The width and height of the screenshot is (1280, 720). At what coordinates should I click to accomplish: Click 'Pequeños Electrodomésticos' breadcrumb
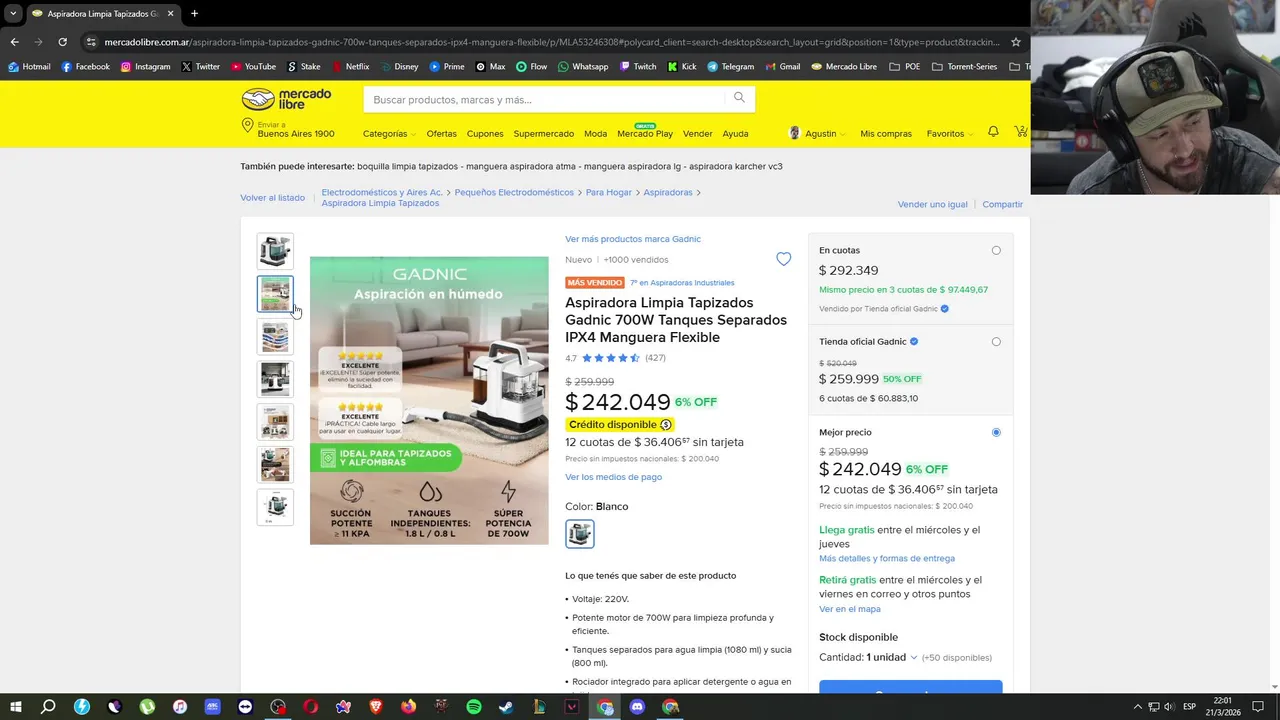coord(514,192)
